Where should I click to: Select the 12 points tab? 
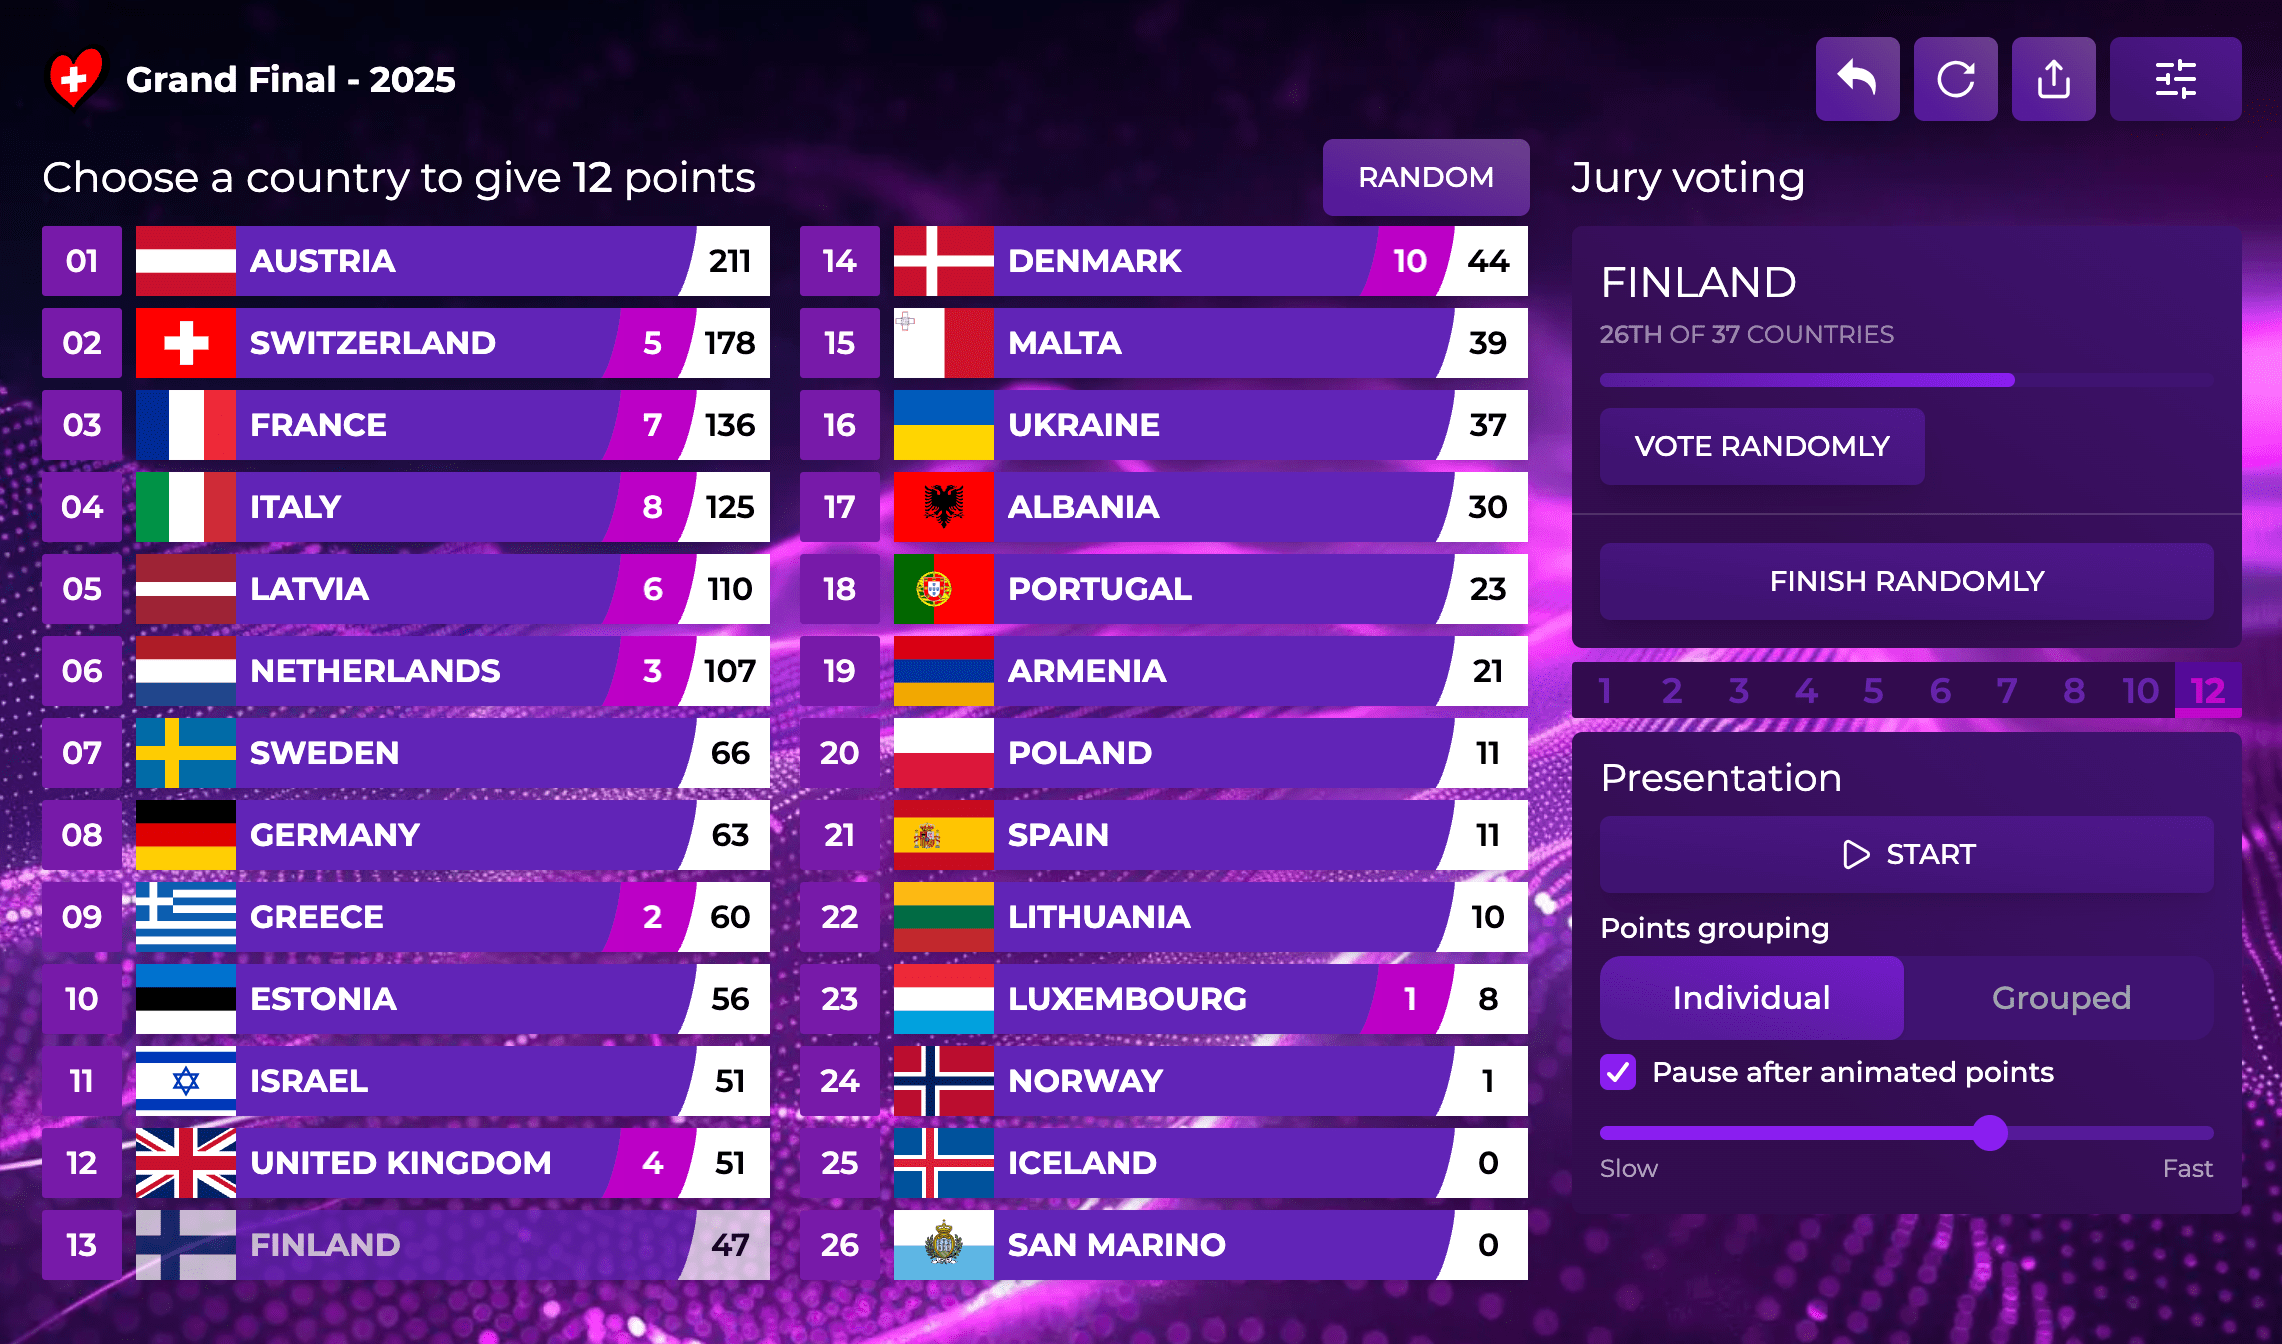[2207, 690]
